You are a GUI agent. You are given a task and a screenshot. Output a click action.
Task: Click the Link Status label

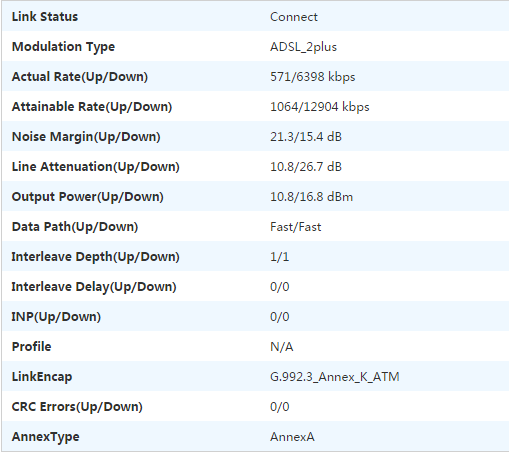[45, 17]
